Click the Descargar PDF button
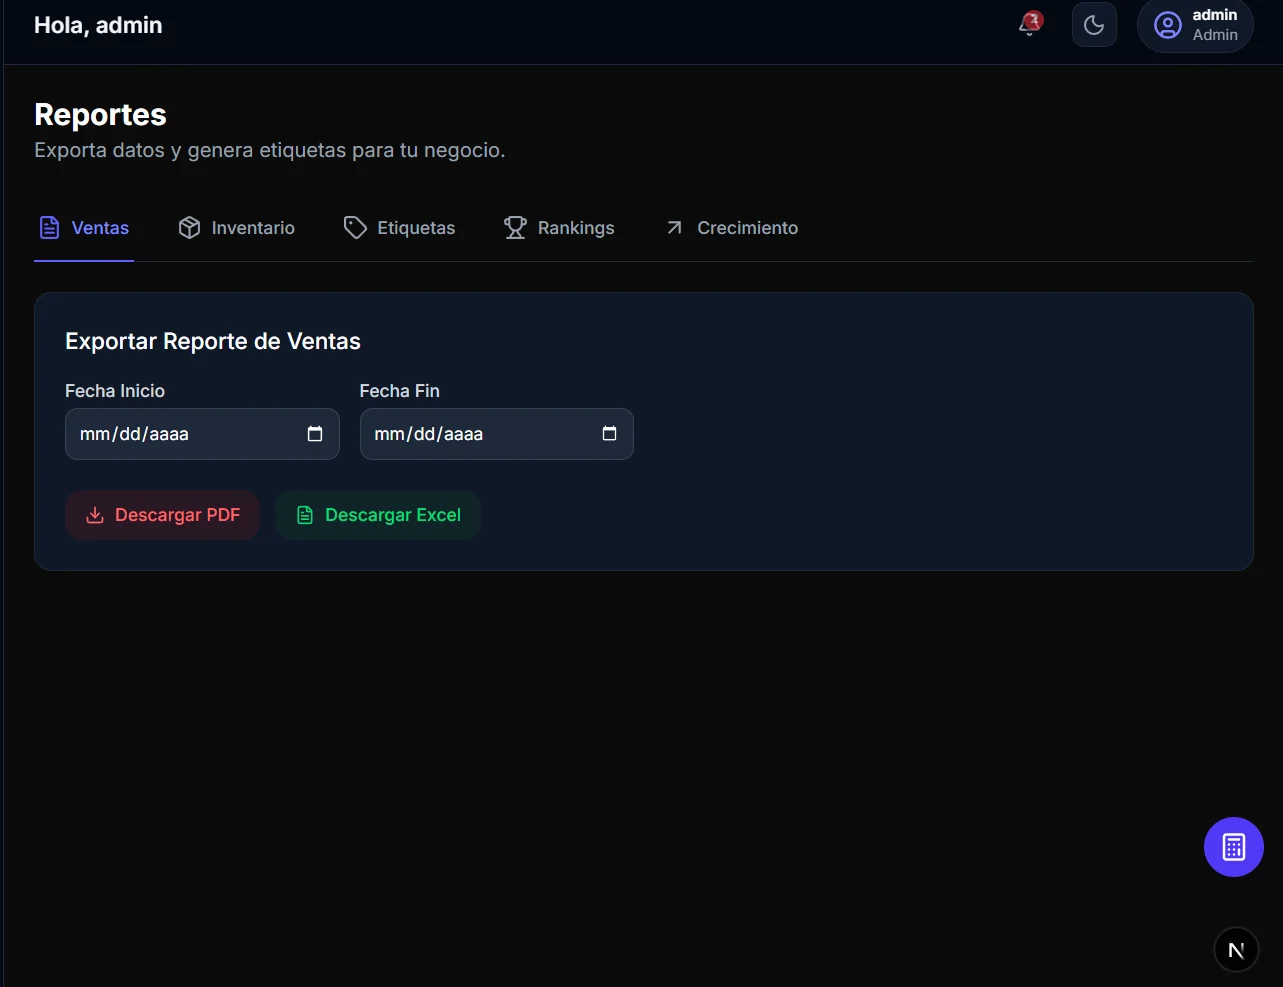 [163, 515]
